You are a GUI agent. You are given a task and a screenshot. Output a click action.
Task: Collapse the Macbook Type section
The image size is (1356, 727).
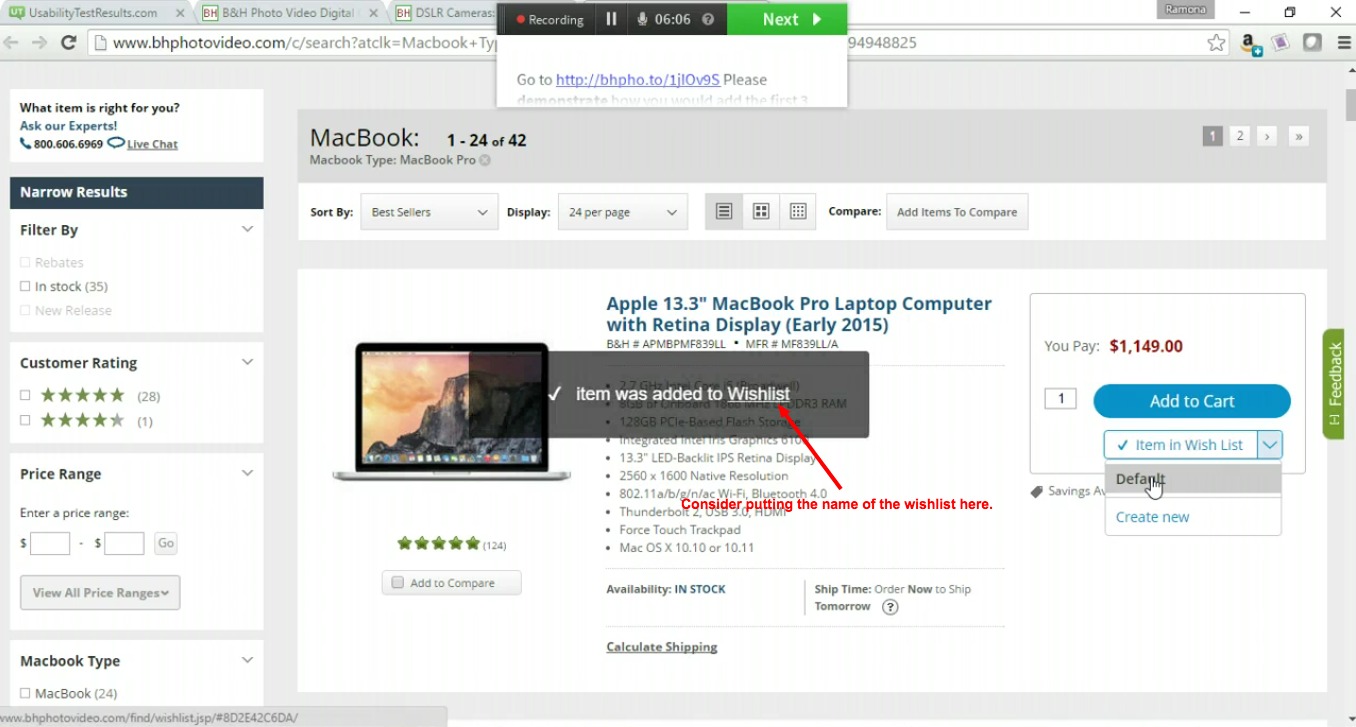point(247,660)
